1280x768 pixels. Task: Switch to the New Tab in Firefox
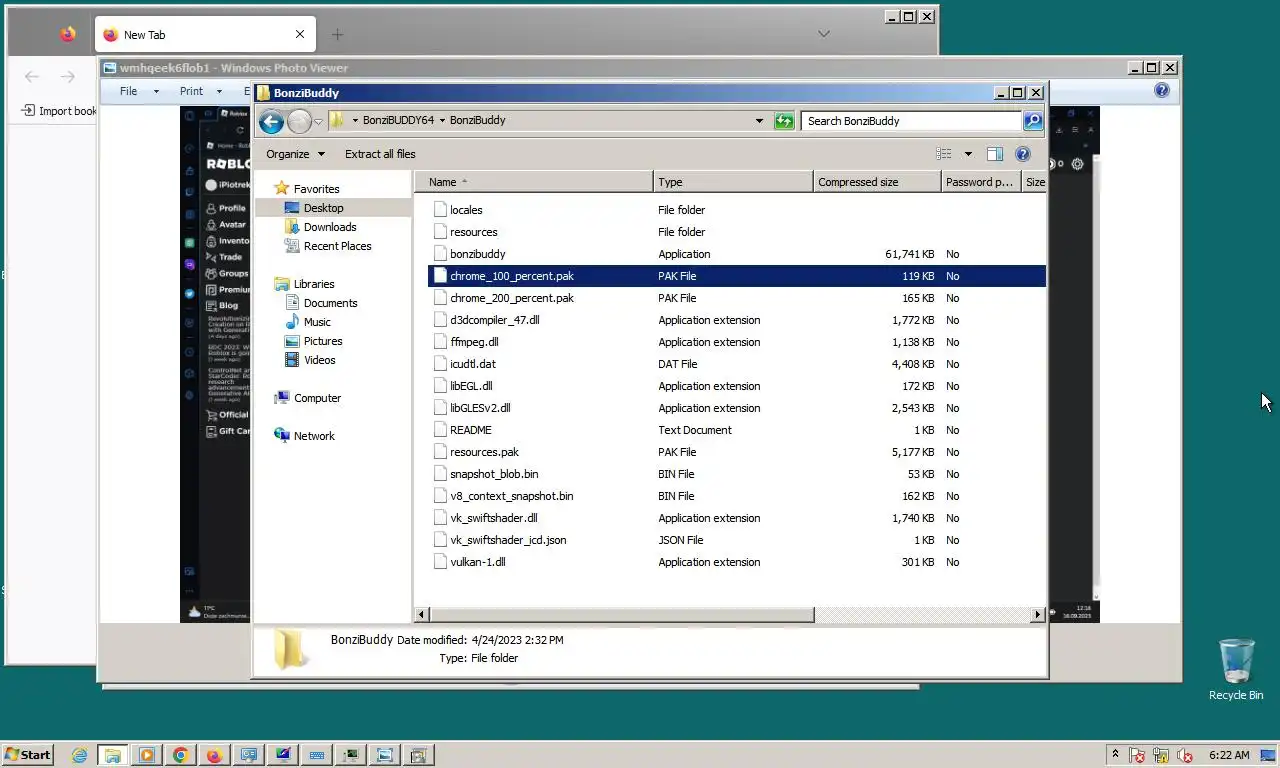[x=206, y=34]
